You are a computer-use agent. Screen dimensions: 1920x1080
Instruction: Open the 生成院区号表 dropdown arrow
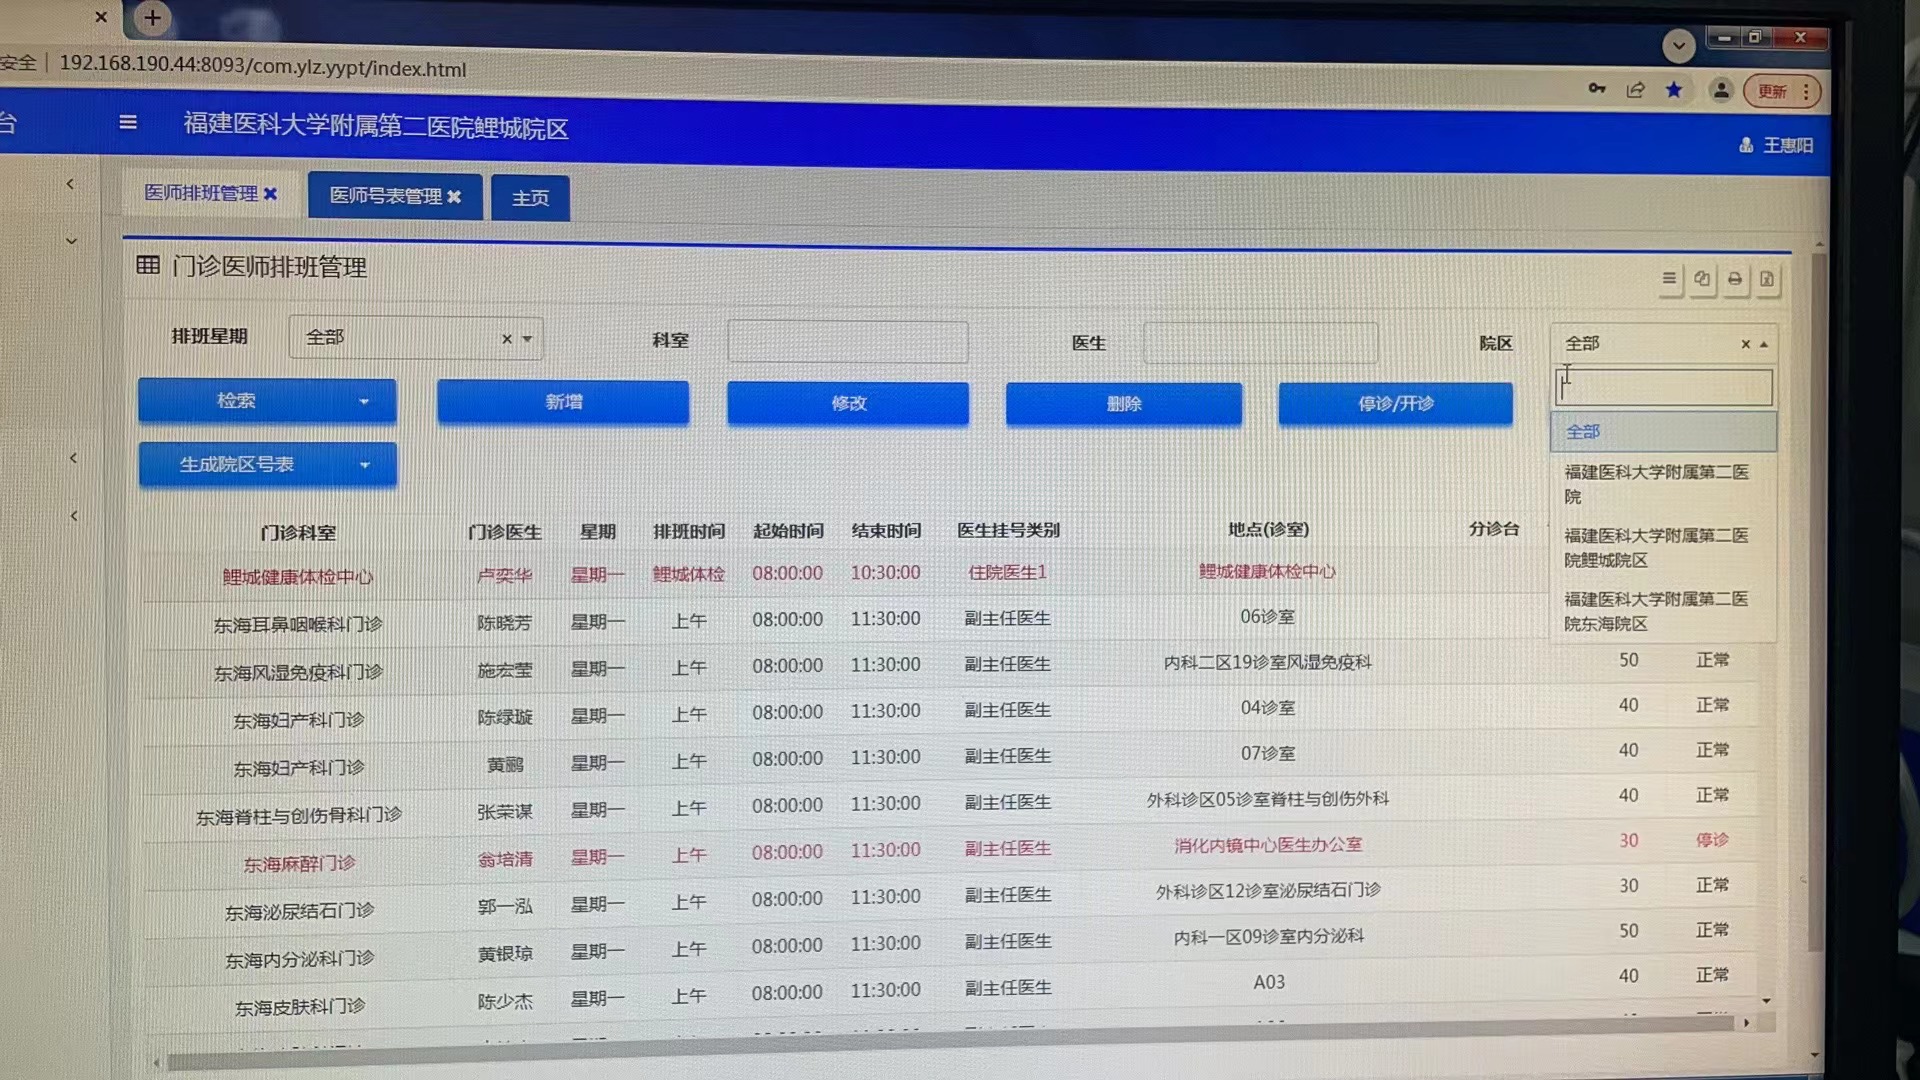click(365, 465)
